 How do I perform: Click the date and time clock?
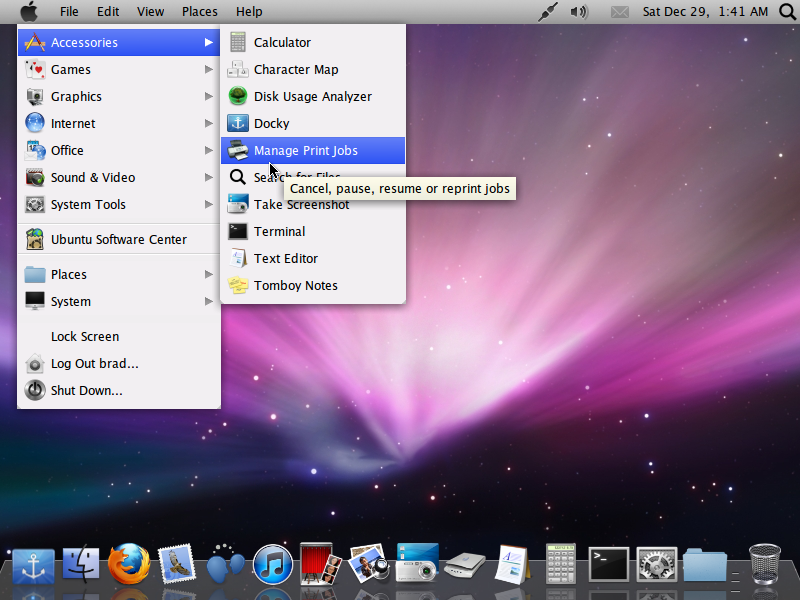705,11
